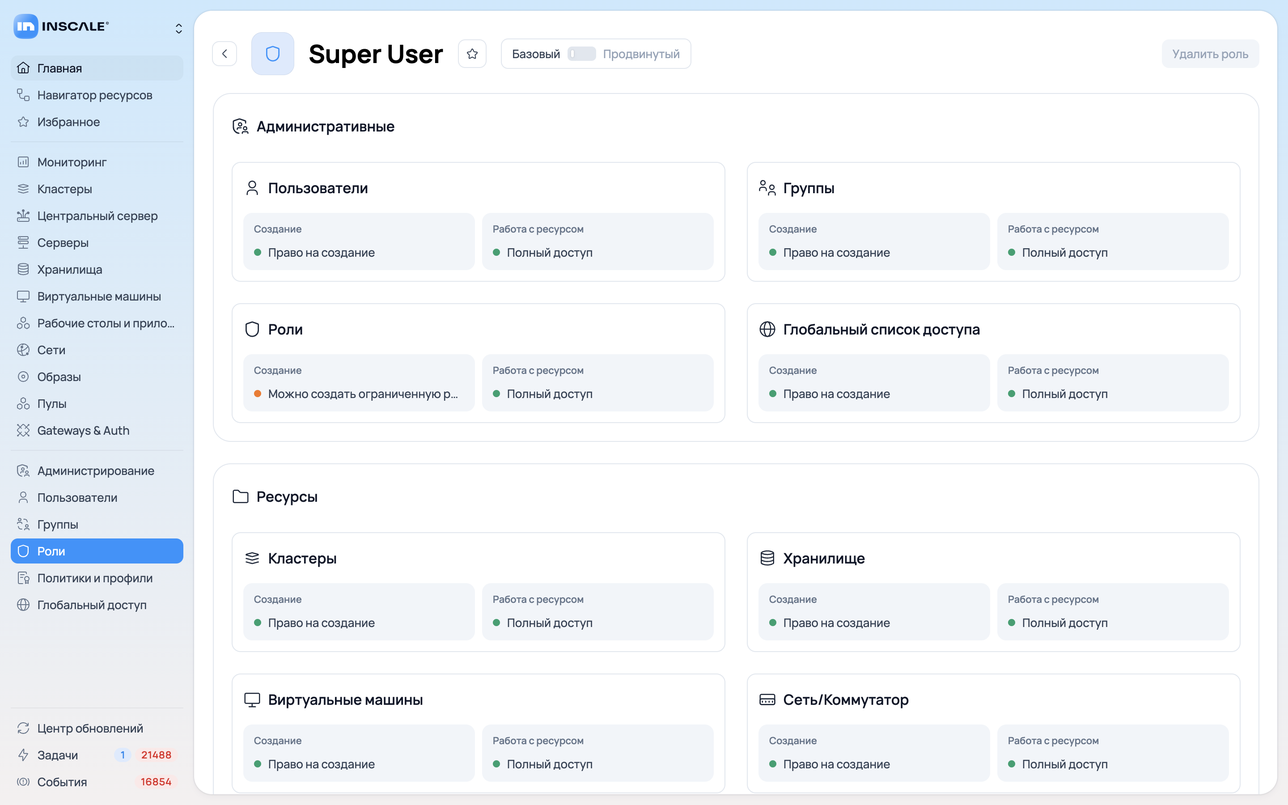1288x805 pixels.
Task: Click the 16854 events counter badge
Action: (x=156, y=782)
